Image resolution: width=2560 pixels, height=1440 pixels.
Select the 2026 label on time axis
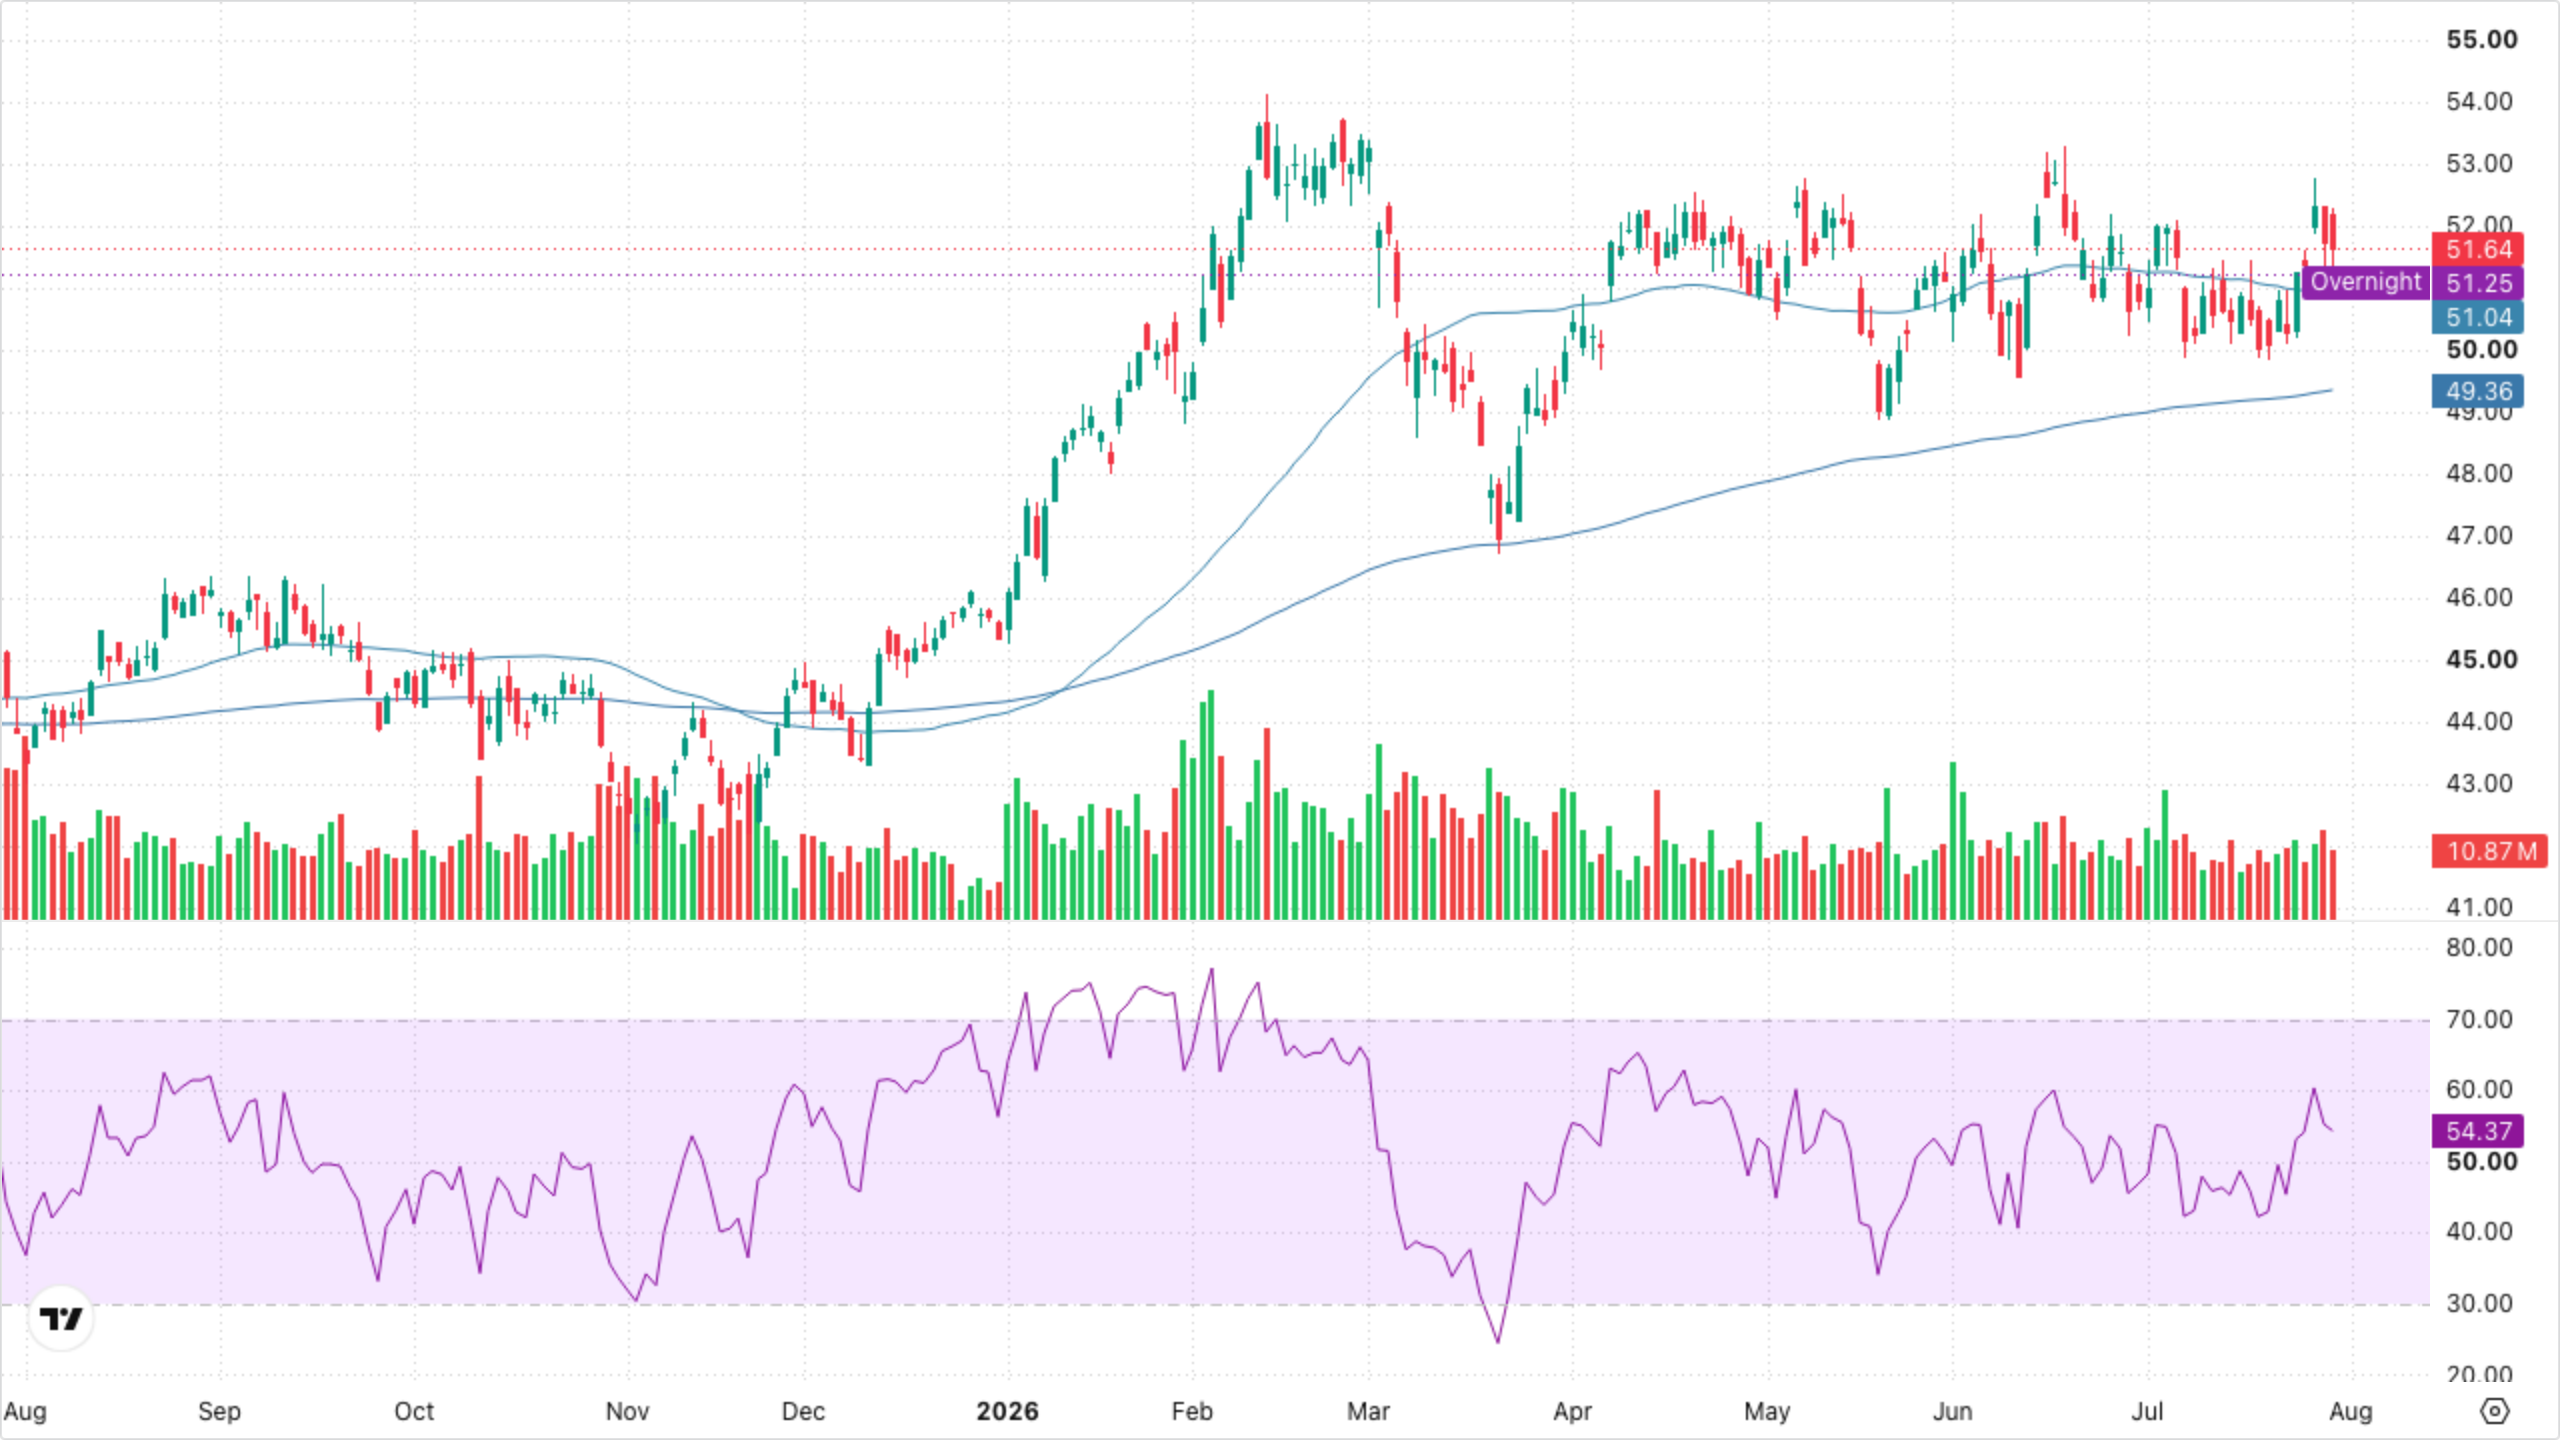tap(1007, 1411)
